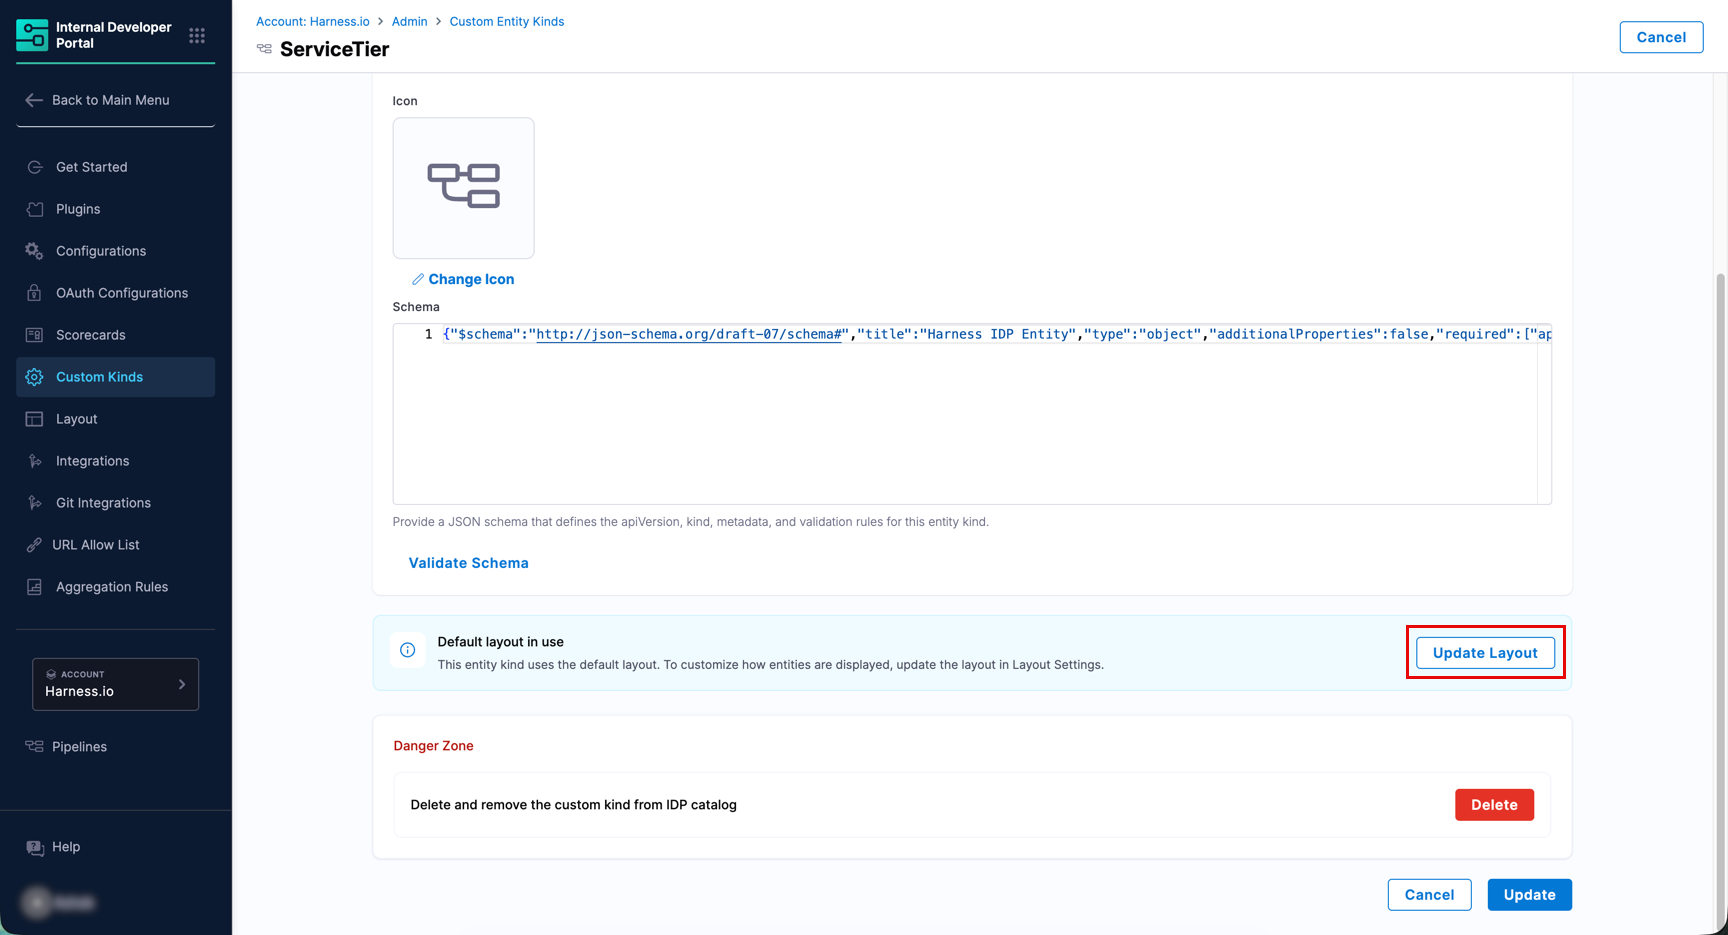
Task: Open the app switcher grid icon
Action: point(197,36)
